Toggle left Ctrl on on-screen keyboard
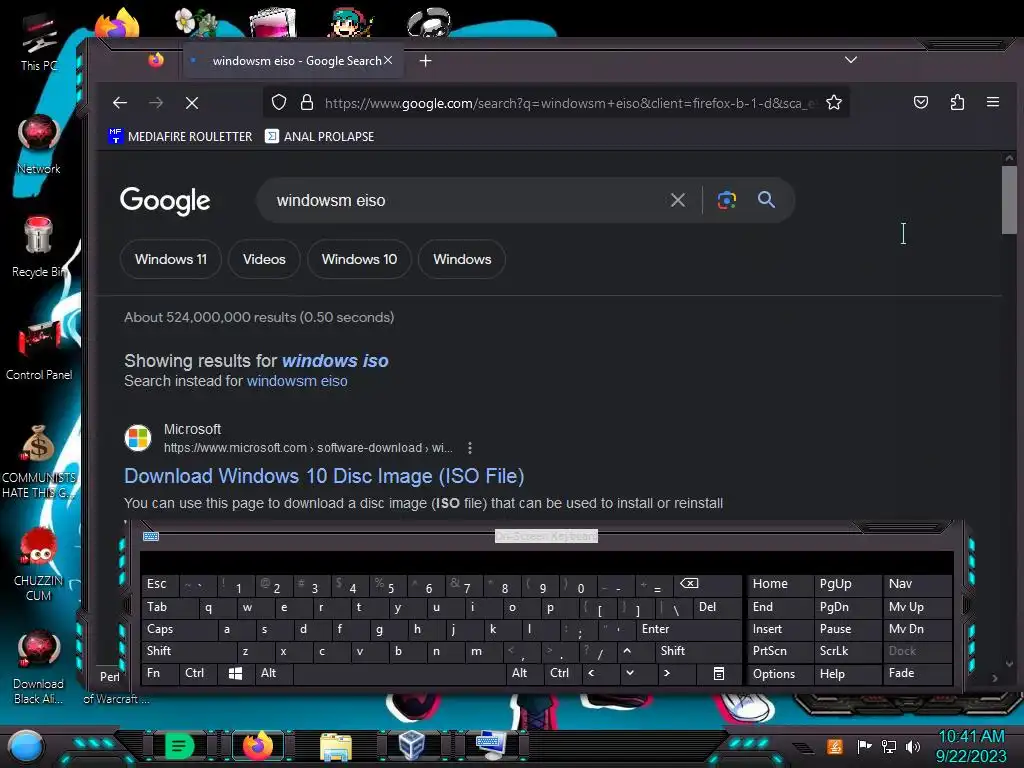This screenshot has width=1024, height=768. (x=199, y=673)
